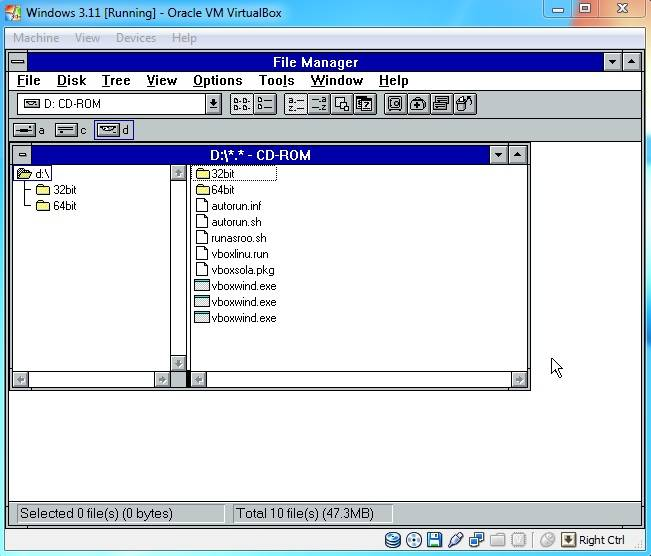The image size is (651, 556).
Task: Click the Sort by Type toolbar icon
Action: click(x=319, y=104)
